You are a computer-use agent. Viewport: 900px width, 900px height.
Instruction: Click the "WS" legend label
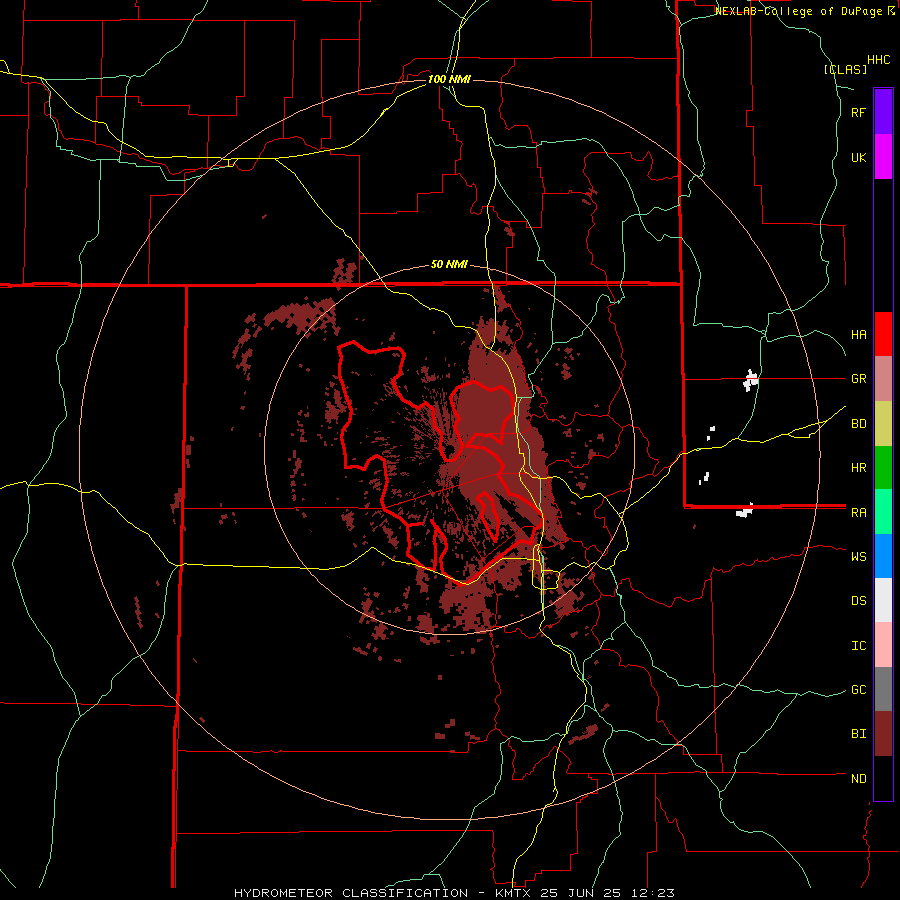pos(858,556)
